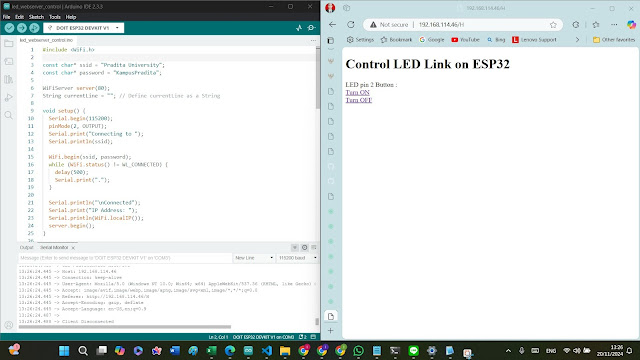Close the Serial Monitor tab
This screenshot has width=640, height=360.
coord(73,248)
